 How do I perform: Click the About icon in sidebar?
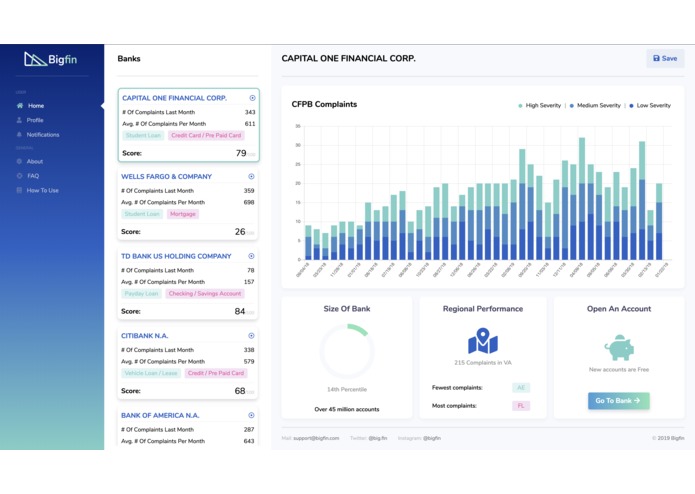tap(19, 161)
